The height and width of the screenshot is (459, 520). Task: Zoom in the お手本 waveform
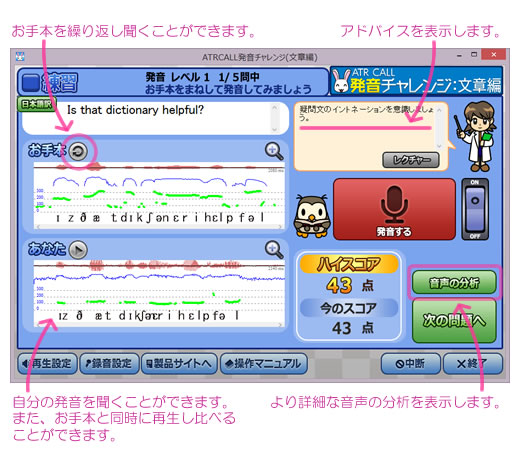coord(274,151)
